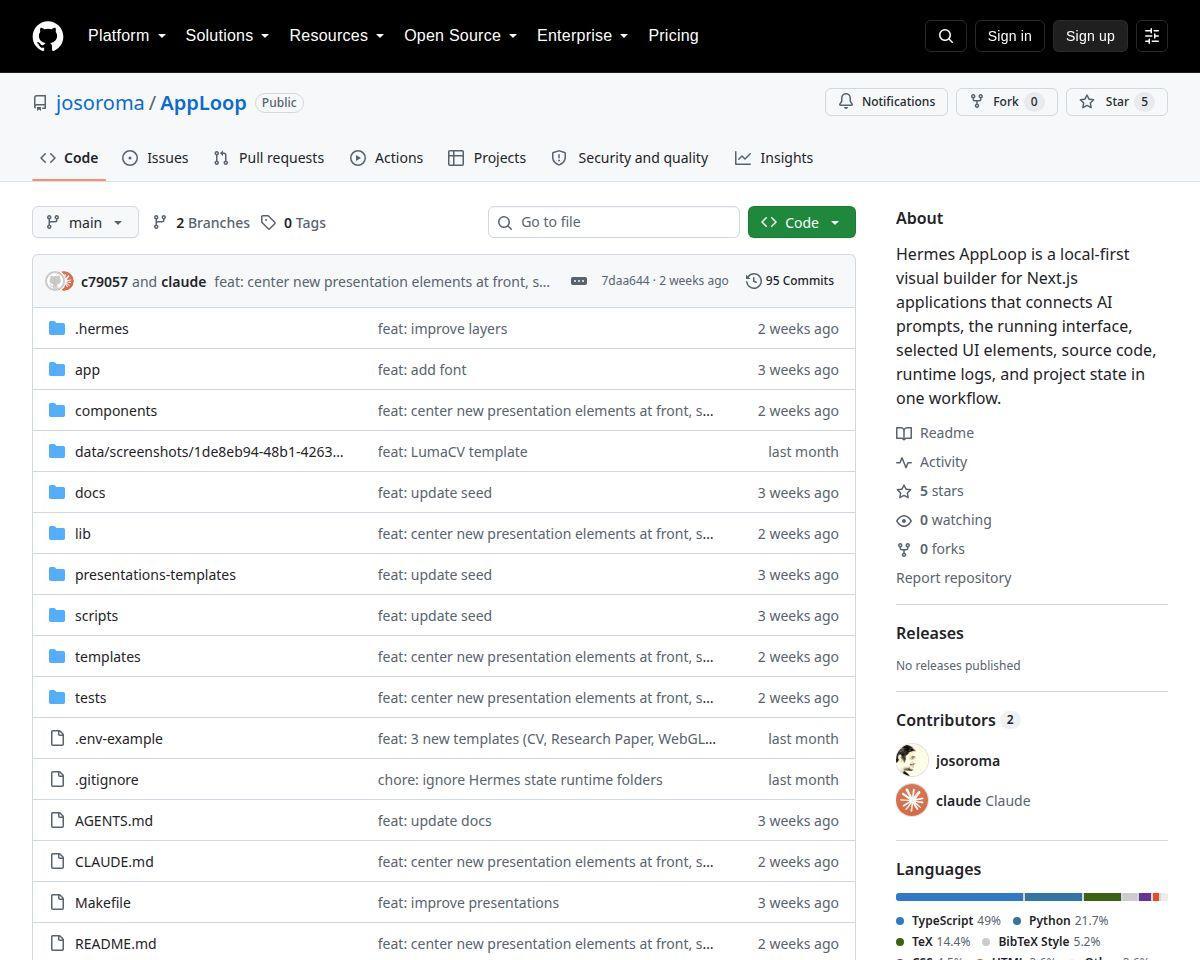Open the README.md file
Viewport: 1200px width, 960px height.
point(115,944)
